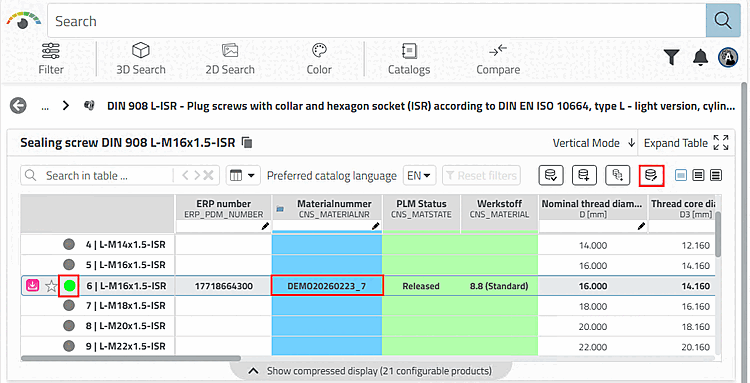Start a 3D Search

(141, 59)
